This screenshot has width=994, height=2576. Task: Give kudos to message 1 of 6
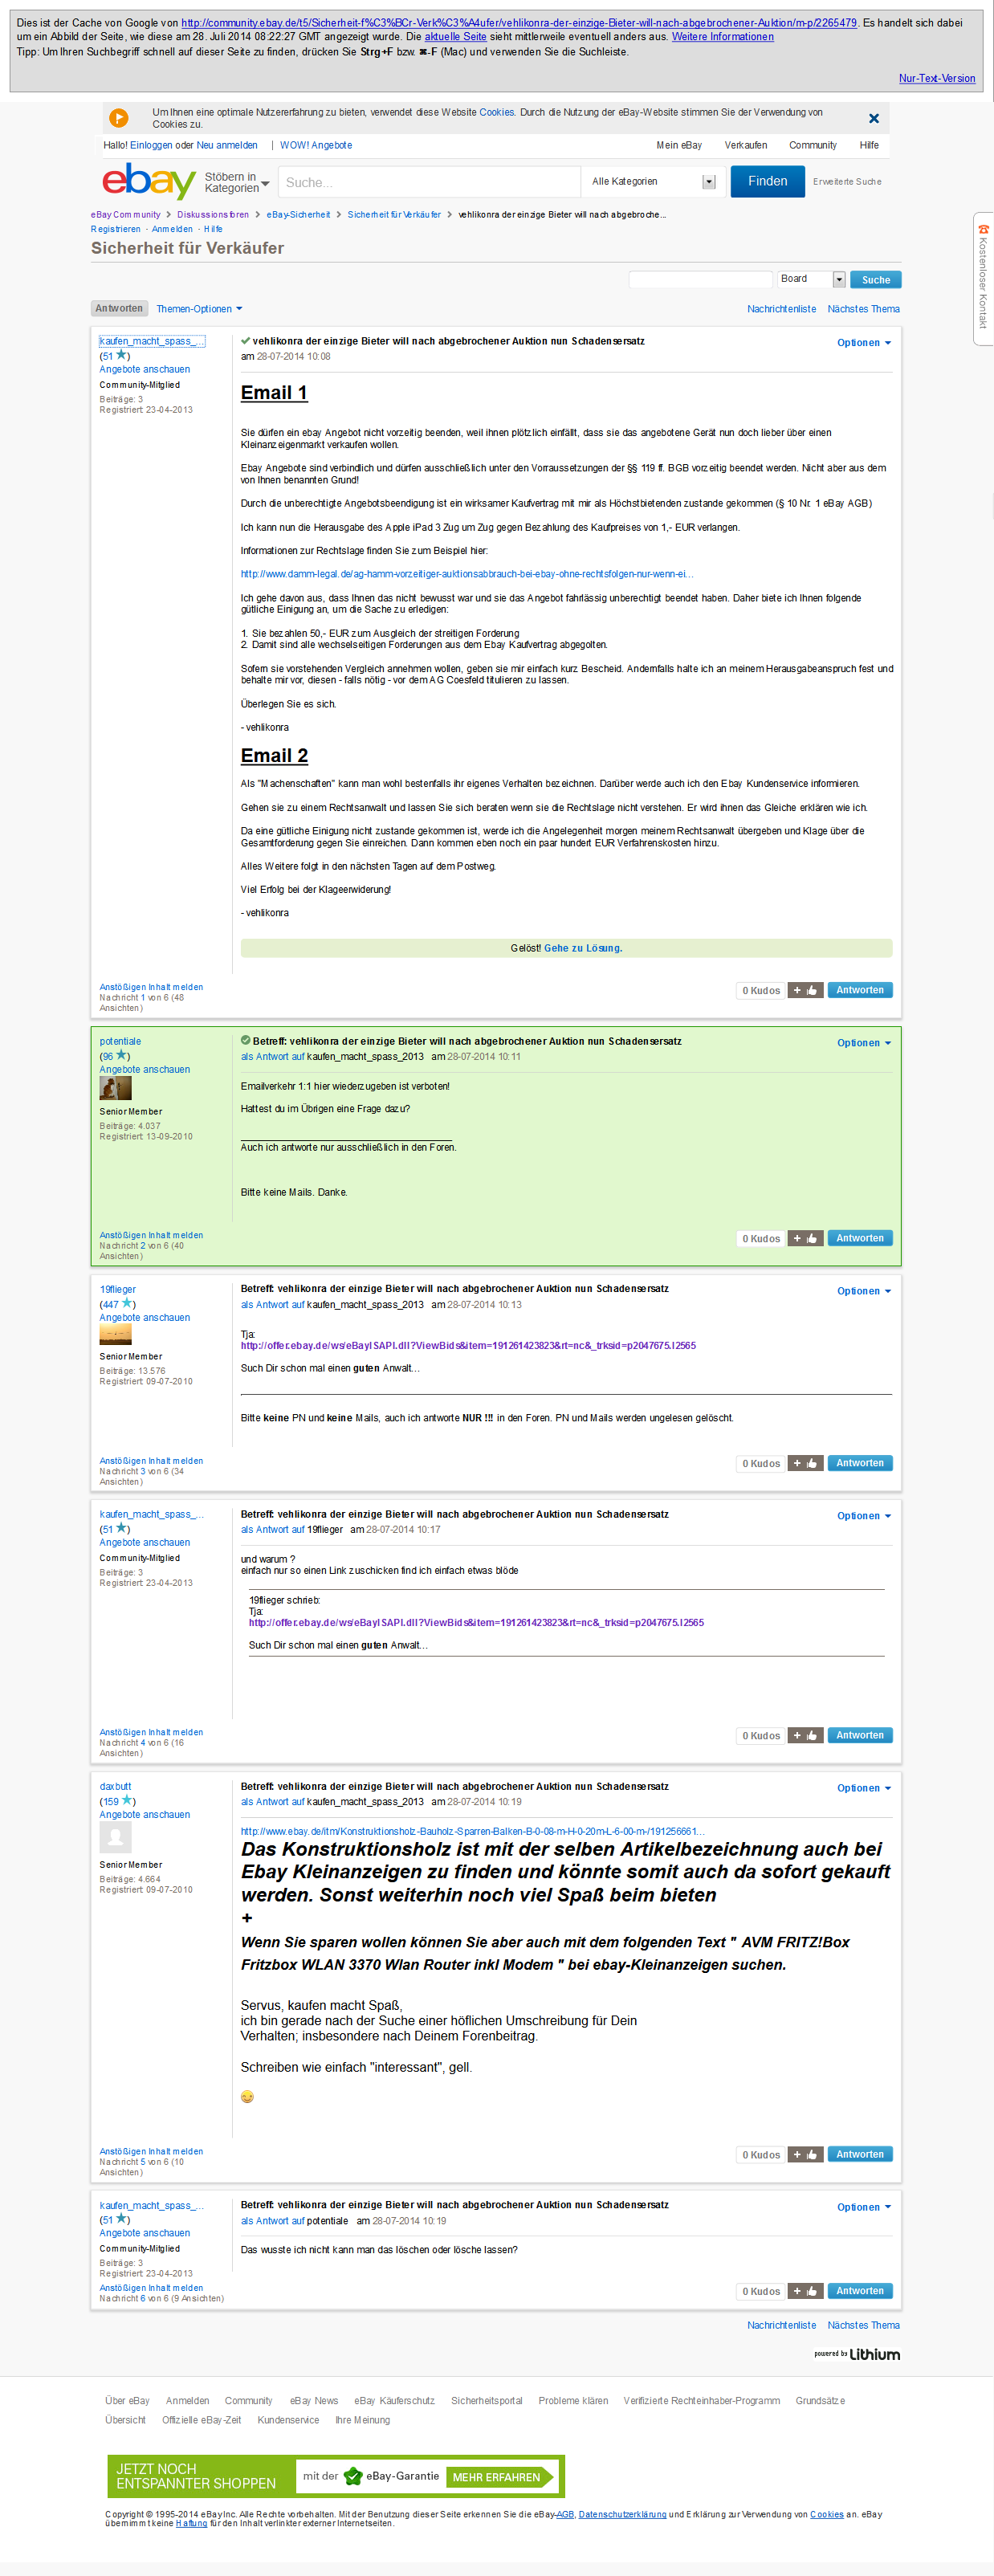(805, 990)
